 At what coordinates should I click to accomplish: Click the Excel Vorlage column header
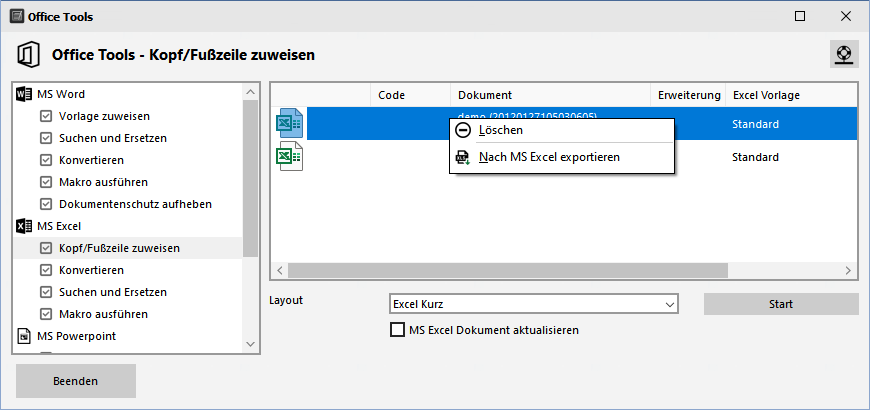pos(792,95)
